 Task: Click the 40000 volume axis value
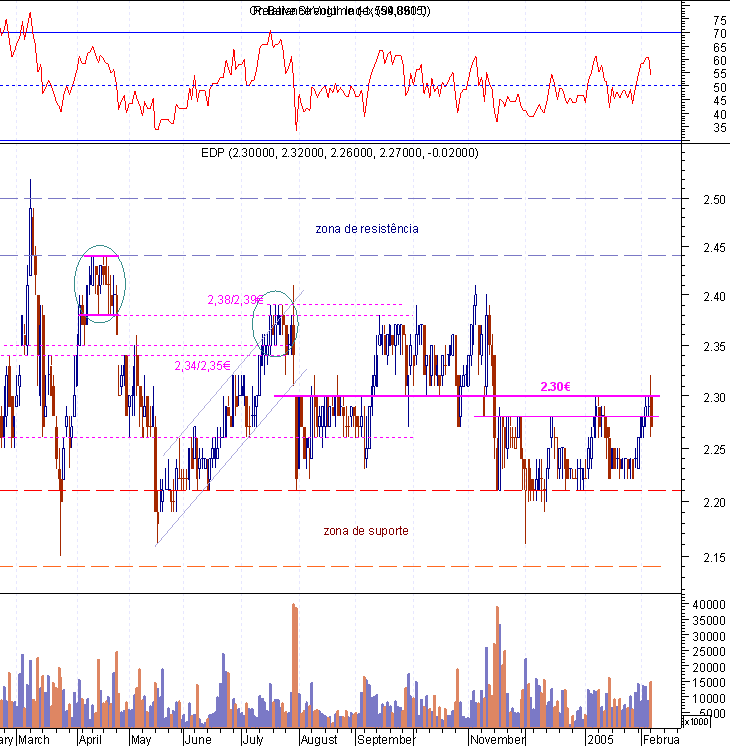[709, 605]
